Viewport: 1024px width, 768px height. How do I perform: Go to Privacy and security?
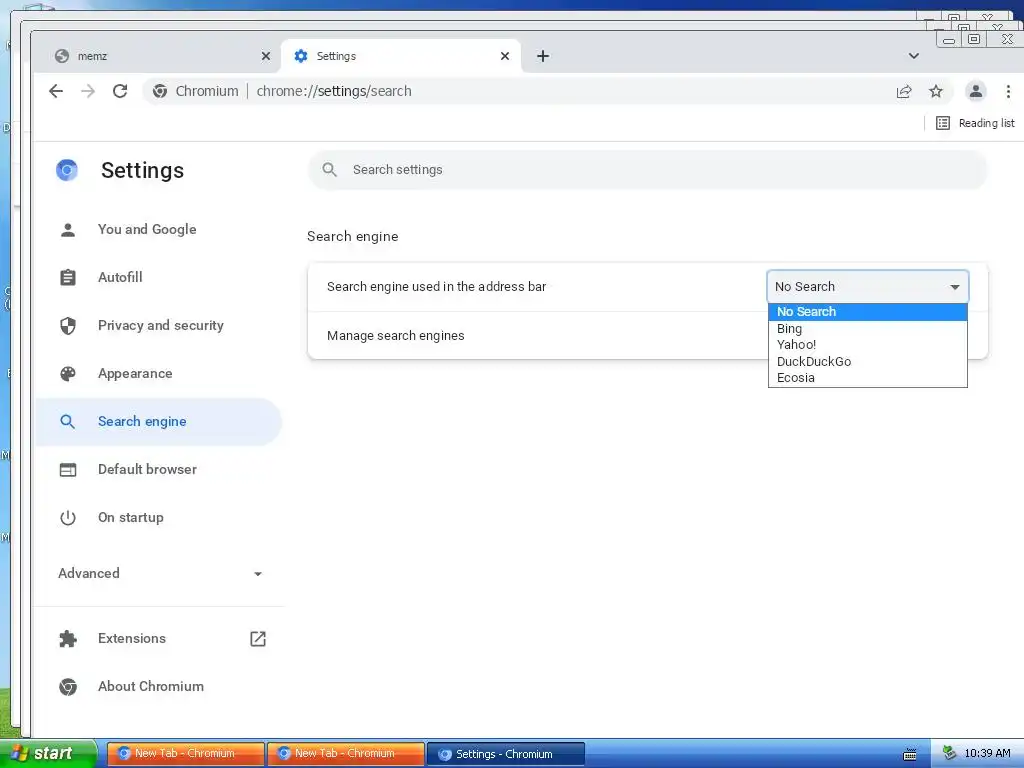pyautogui.click(x=159, y=325)
